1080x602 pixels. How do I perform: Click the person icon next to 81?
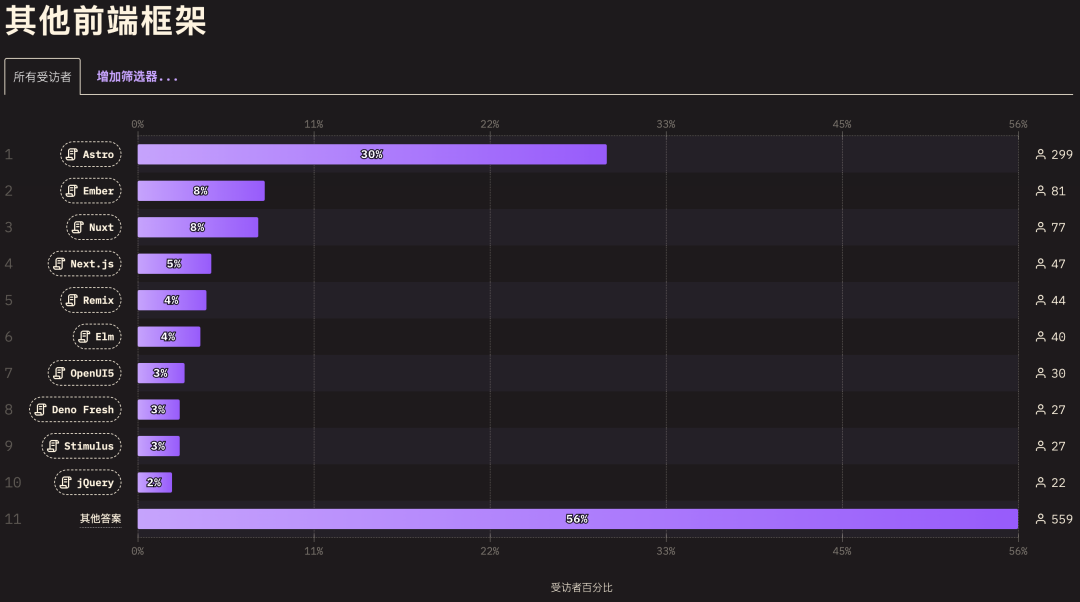click(x=1041, y=191)
